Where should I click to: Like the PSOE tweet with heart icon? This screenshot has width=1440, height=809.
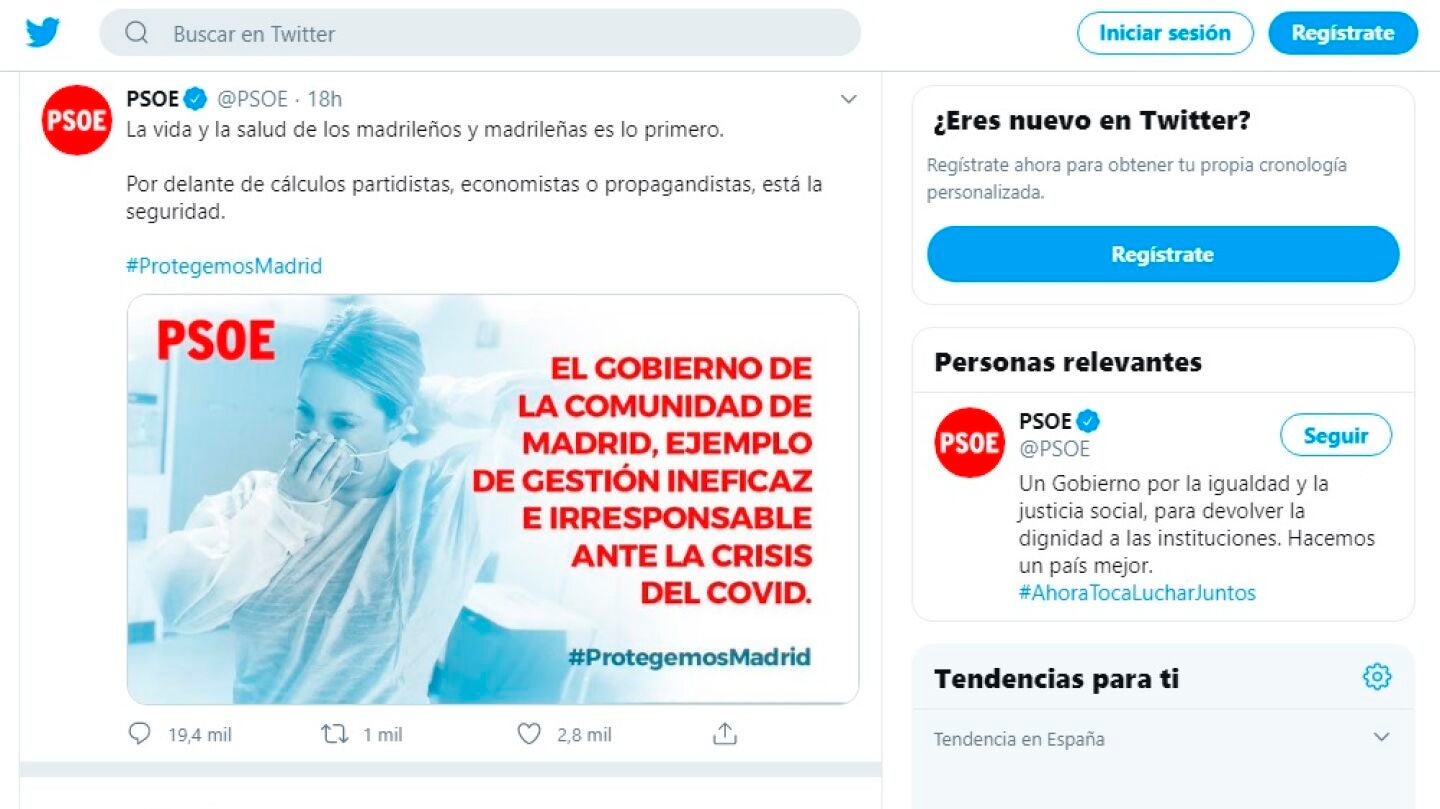click(529, 734)
